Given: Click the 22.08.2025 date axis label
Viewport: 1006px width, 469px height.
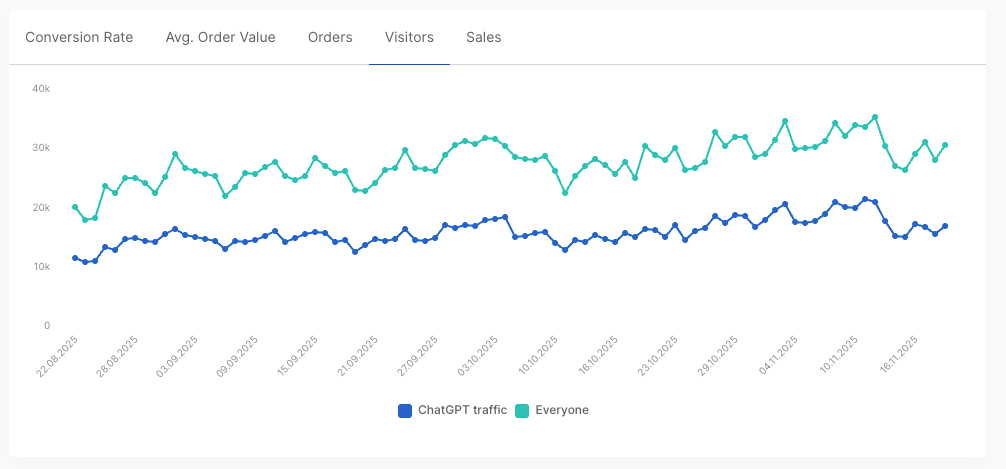Looking at the screenshot, I should click(57, 357).
